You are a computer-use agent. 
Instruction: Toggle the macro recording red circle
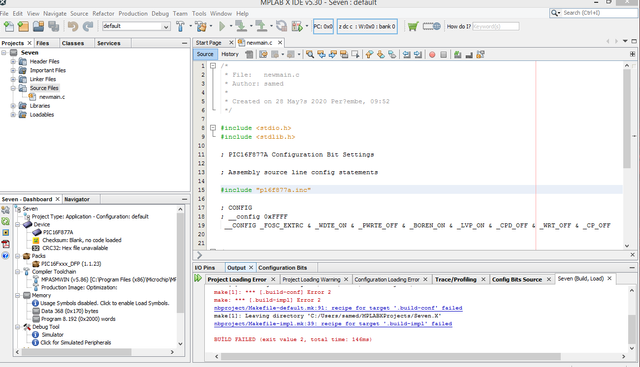coord(432,54)
